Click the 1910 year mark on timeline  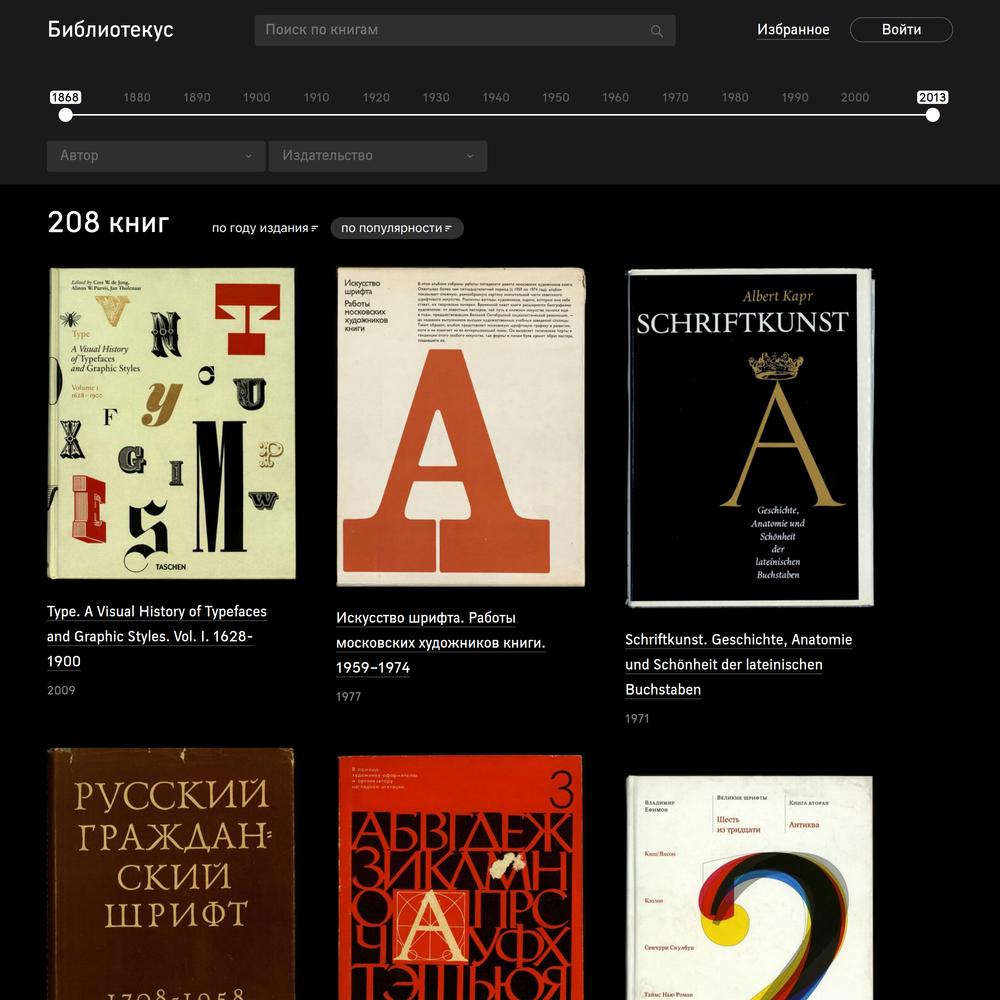click(x=316, y=98)
